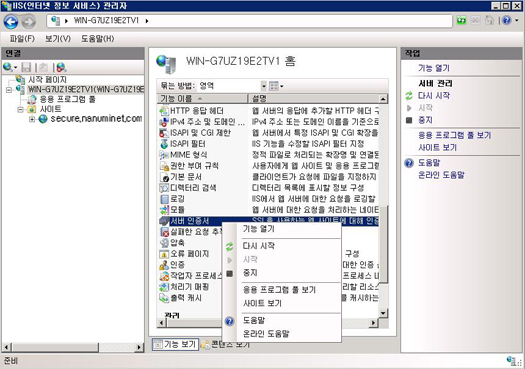Click the save icon in 연결 toolbar
This screenshot has height=369, width=525.
pyautogui.click(x=26, y=67)
